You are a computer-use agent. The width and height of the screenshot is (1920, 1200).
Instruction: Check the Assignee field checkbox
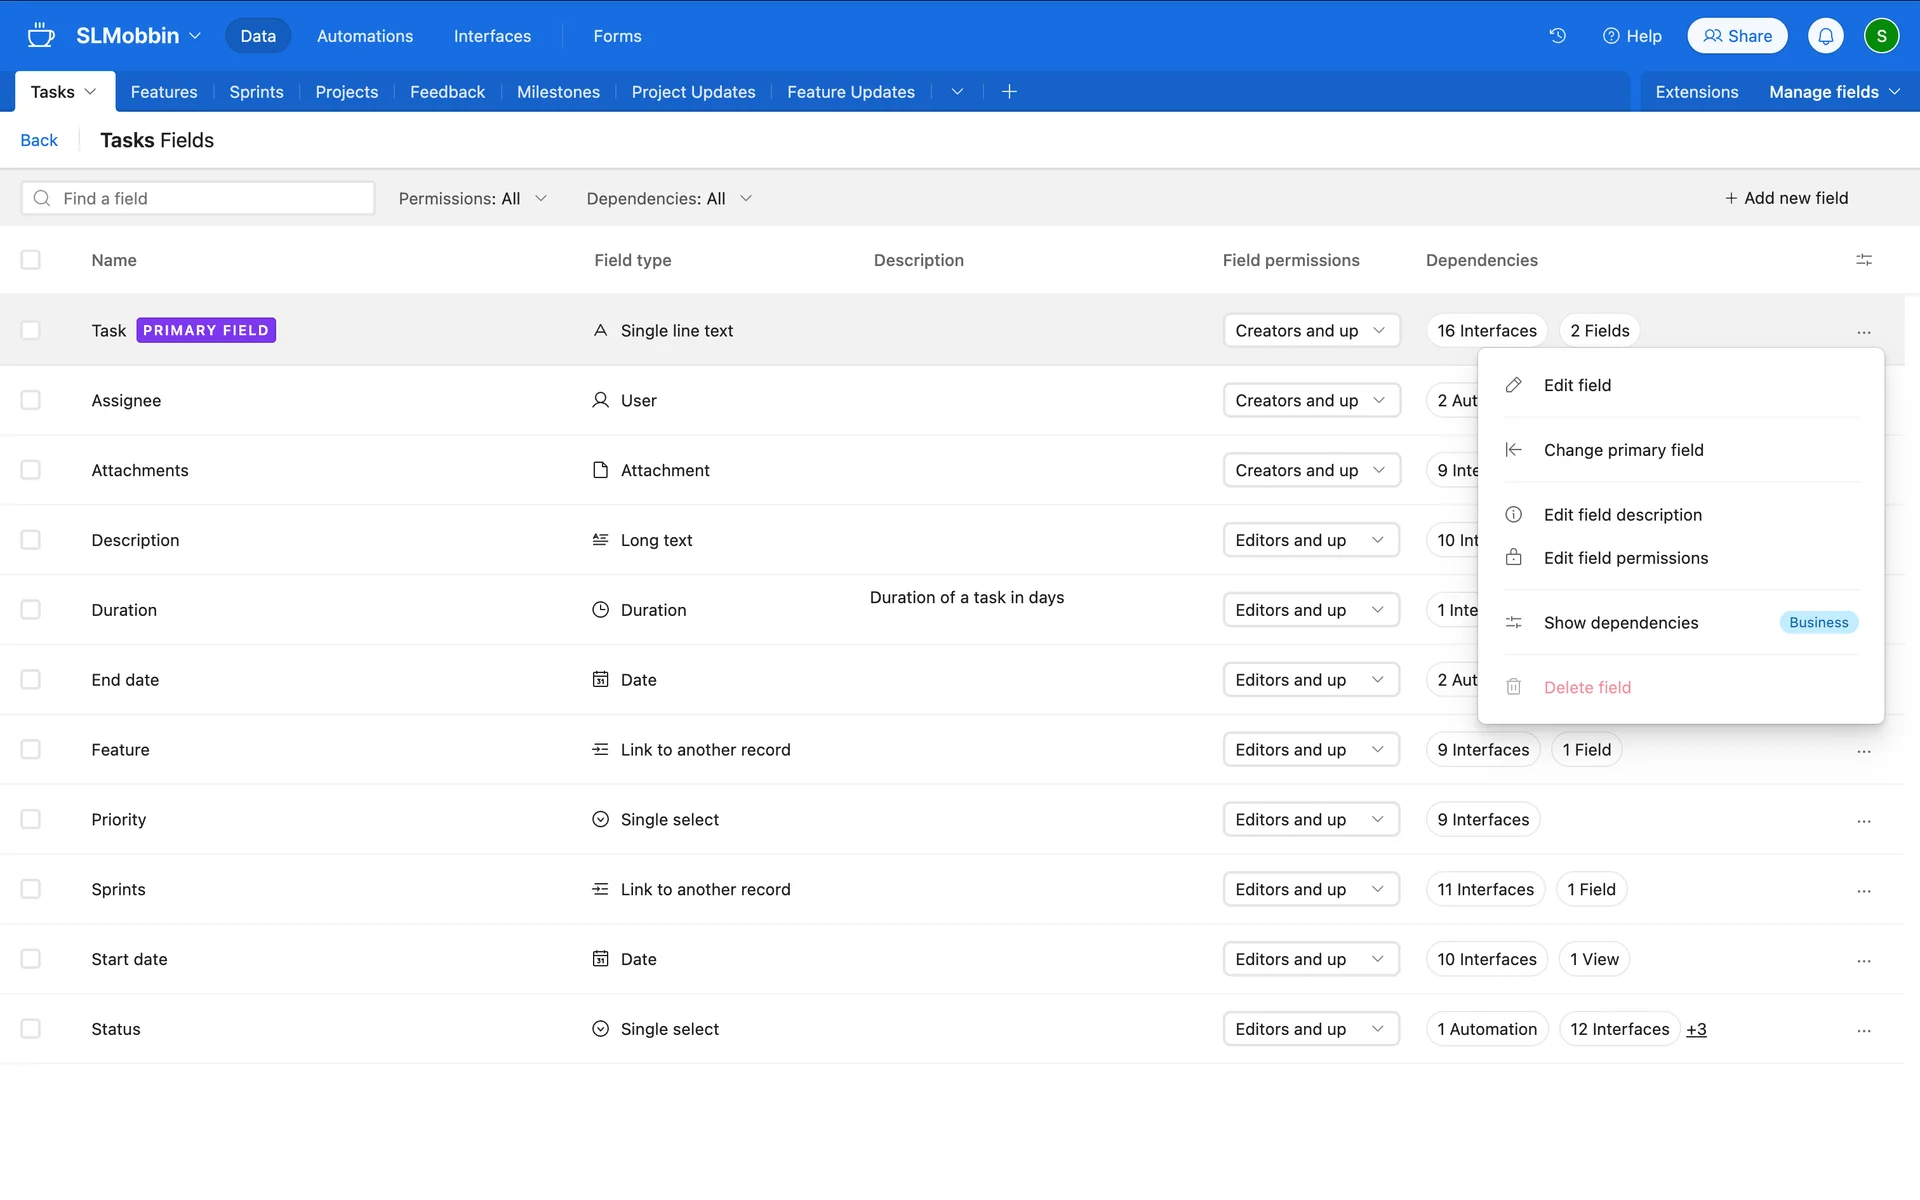31,400
